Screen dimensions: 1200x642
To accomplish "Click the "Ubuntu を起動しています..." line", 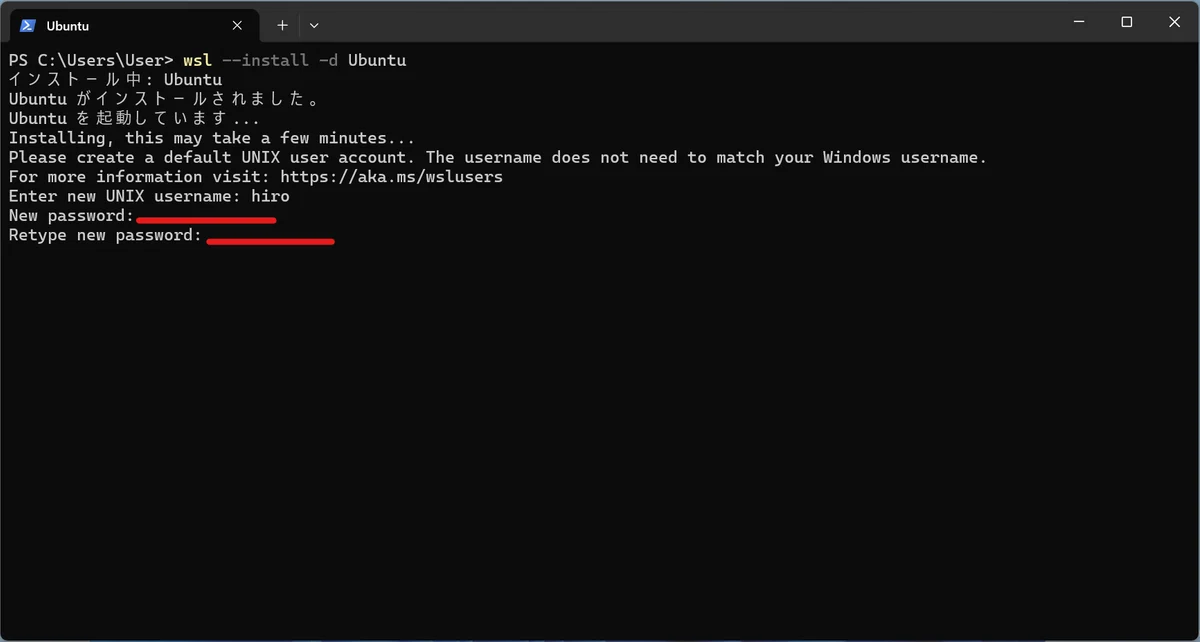I will pos(134,118).
